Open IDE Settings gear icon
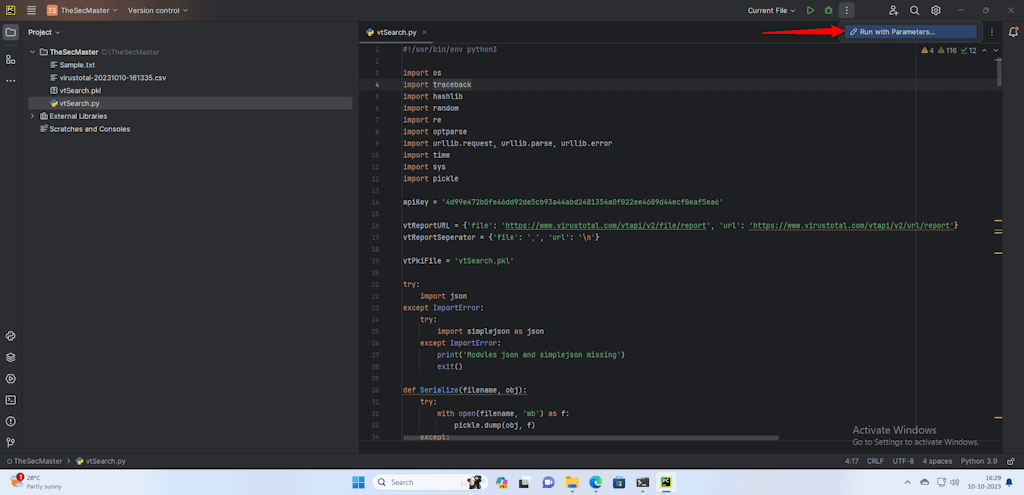 pyautogui.click(x=936, y=10)
